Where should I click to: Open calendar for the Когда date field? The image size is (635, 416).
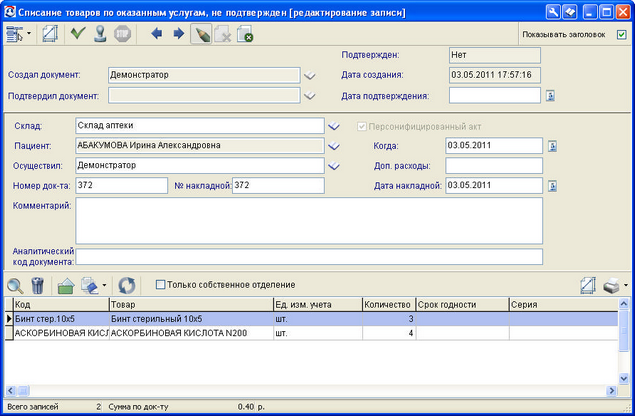[x=552, y=146]
